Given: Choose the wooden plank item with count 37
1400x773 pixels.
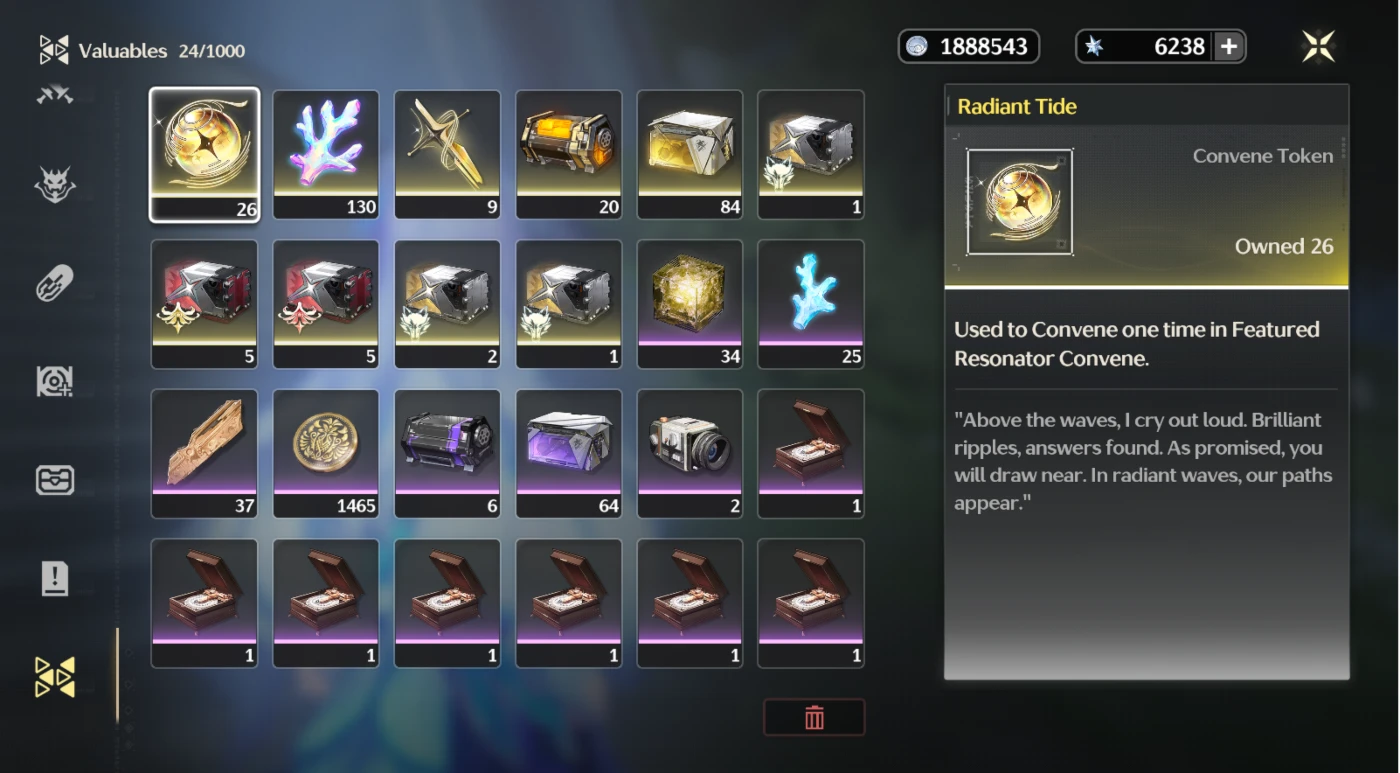Looking at the screenshot, I should point(204,453).
